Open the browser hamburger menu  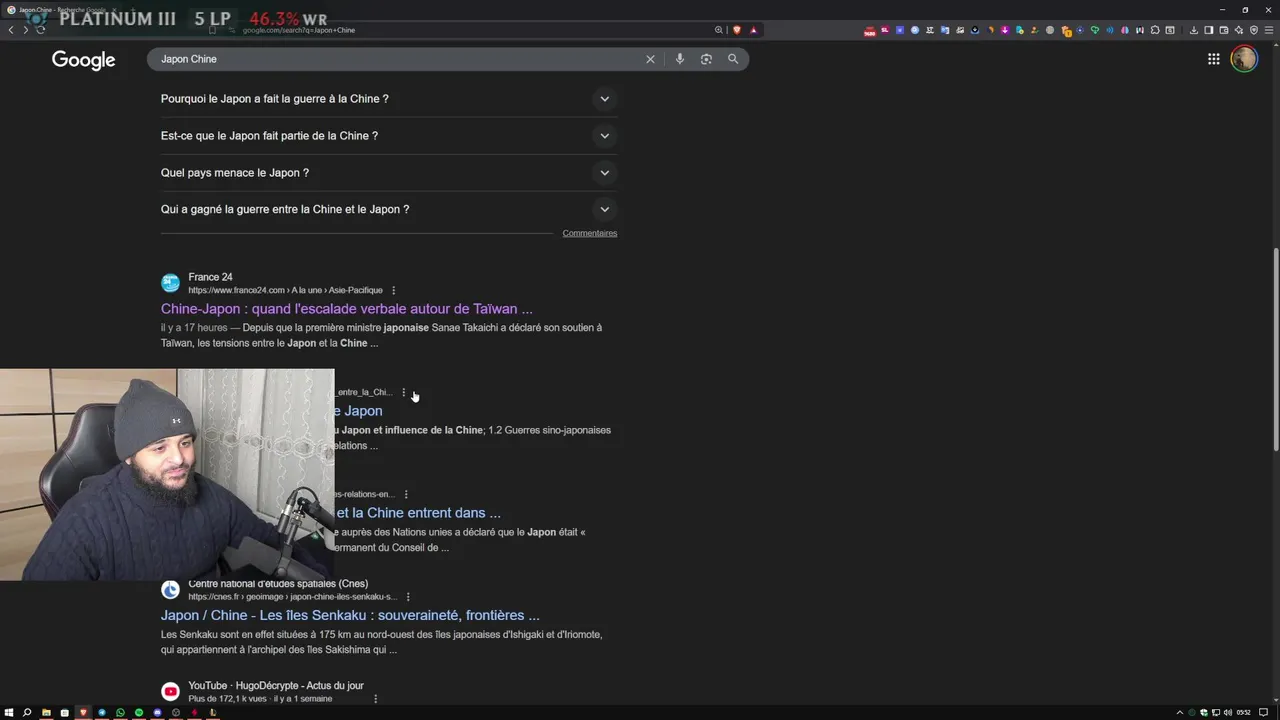(x=1268, y=30)
